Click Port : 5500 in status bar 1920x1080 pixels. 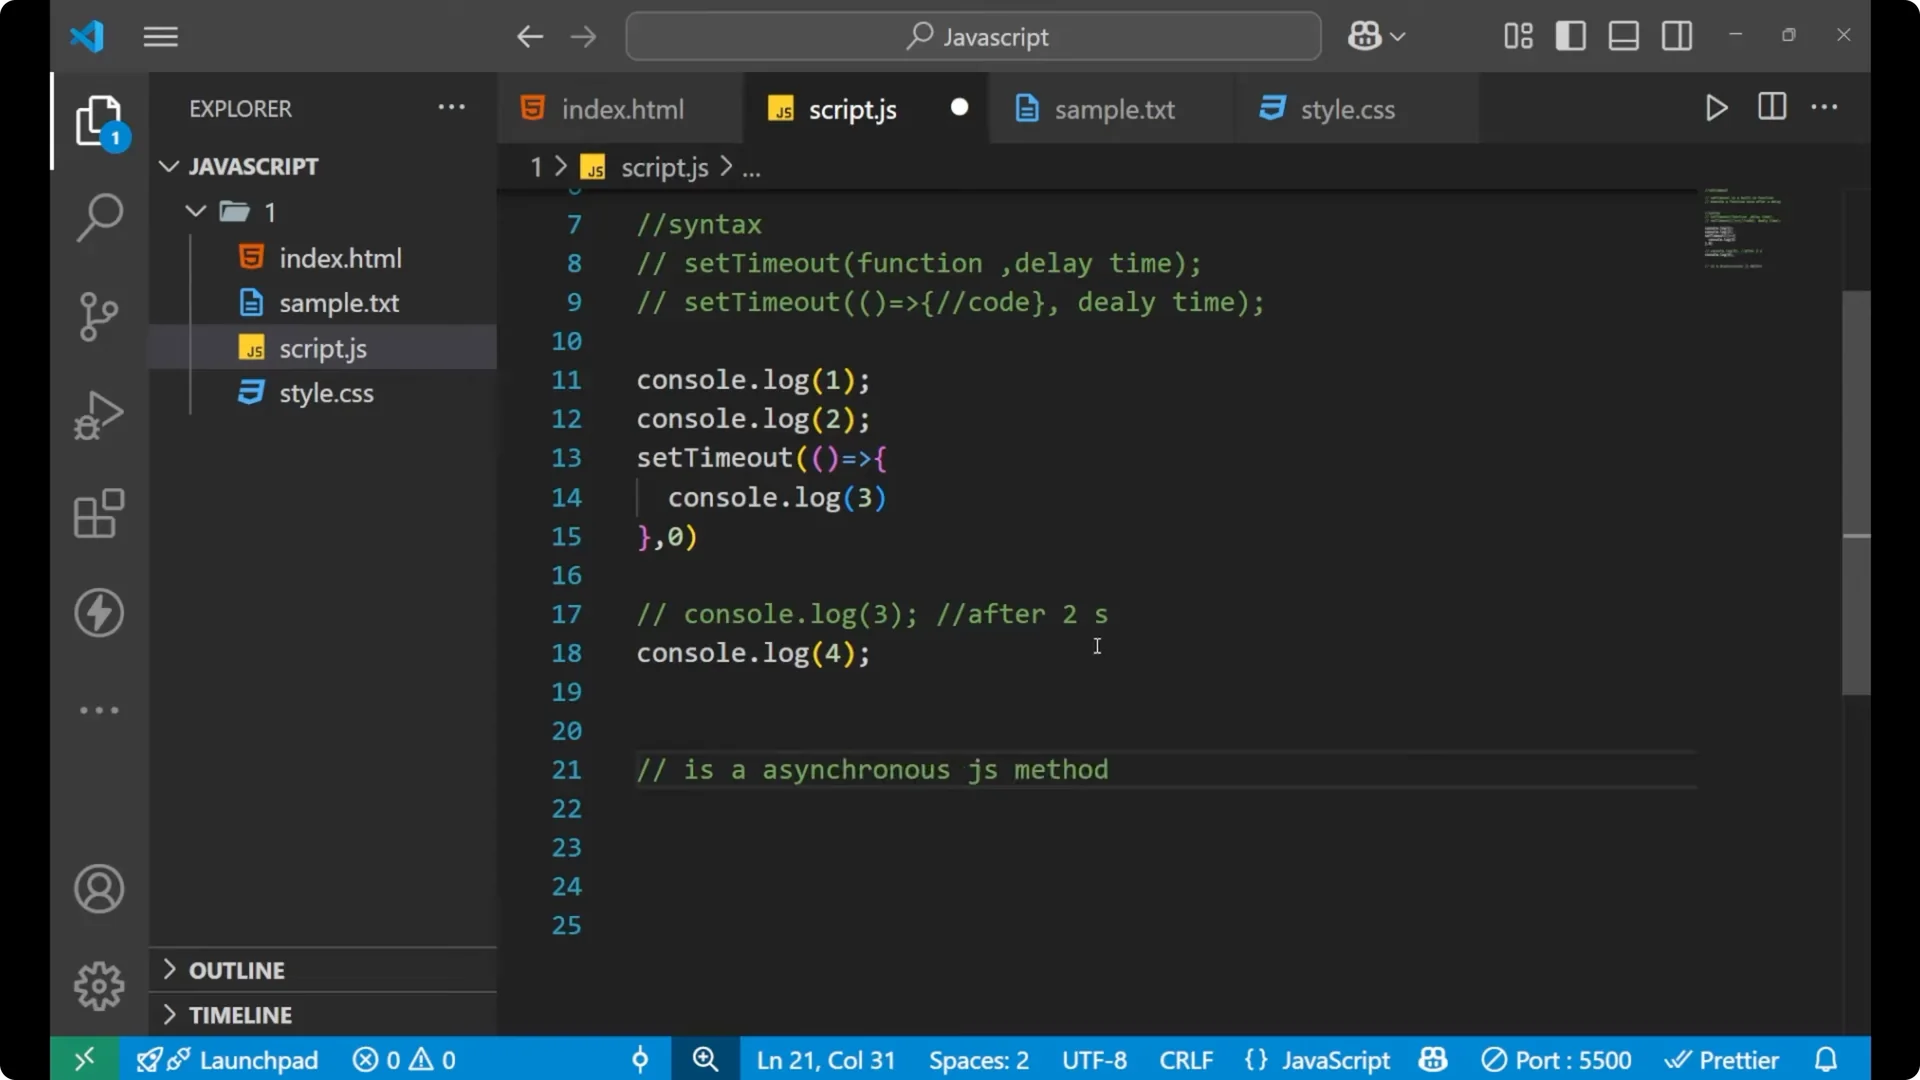coord(1556,1059)
